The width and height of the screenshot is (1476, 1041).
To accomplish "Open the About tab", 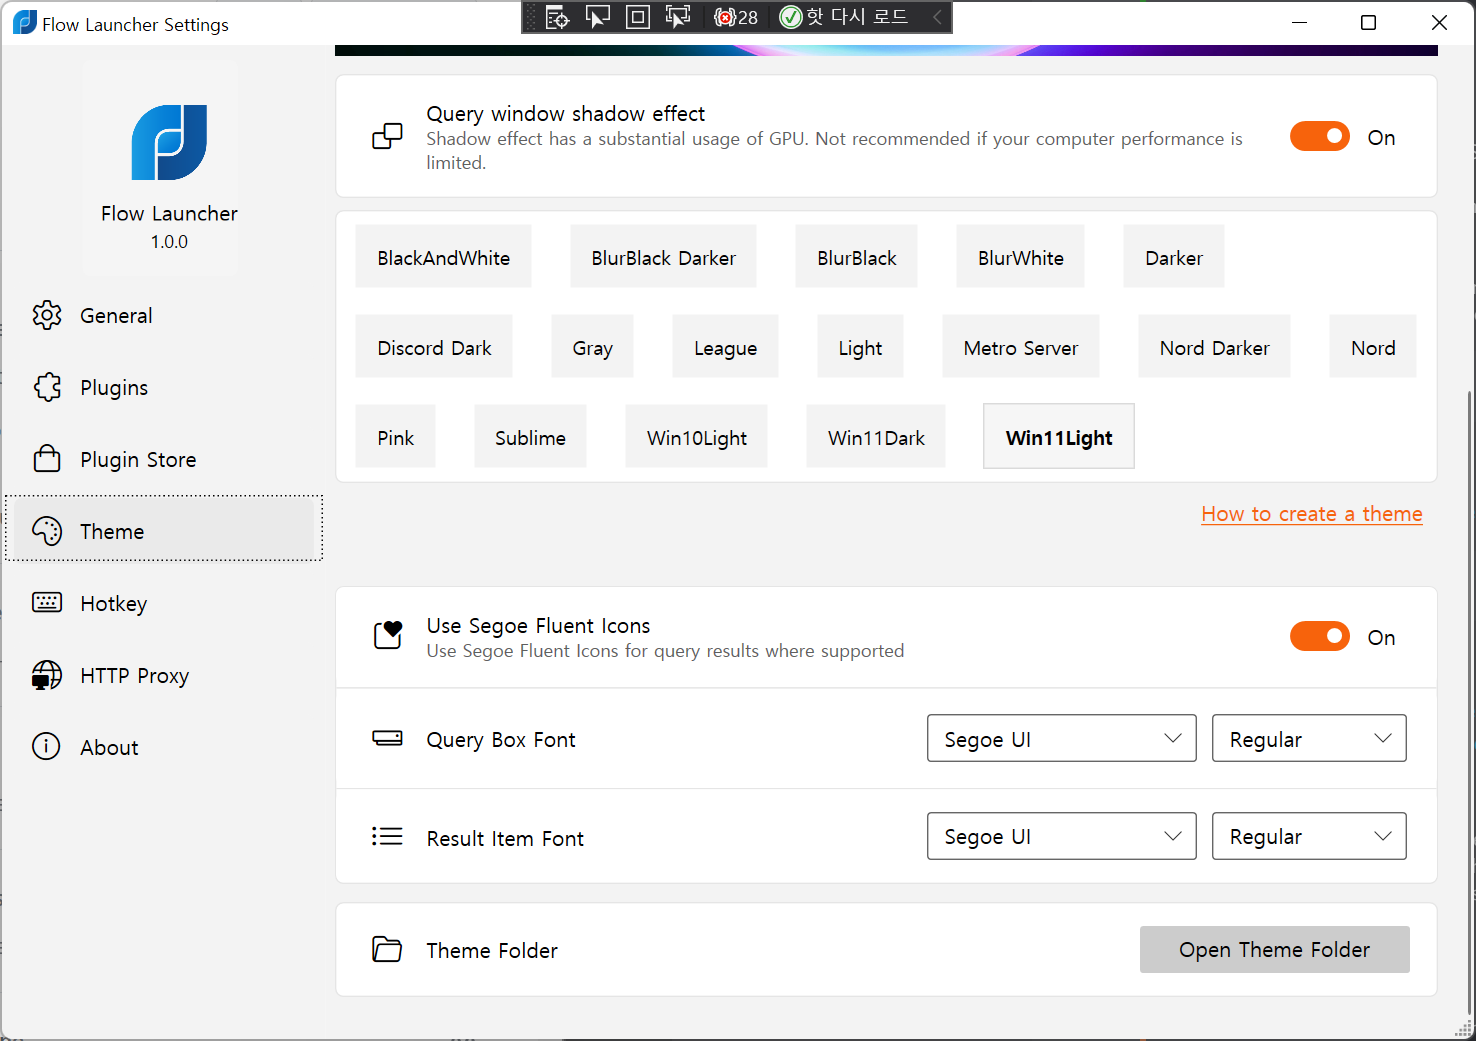I will 164,747.
